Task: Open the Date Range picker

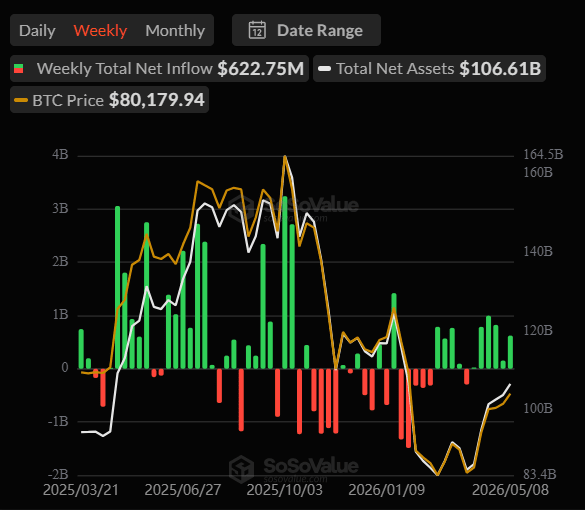Action: coord(306,30)
